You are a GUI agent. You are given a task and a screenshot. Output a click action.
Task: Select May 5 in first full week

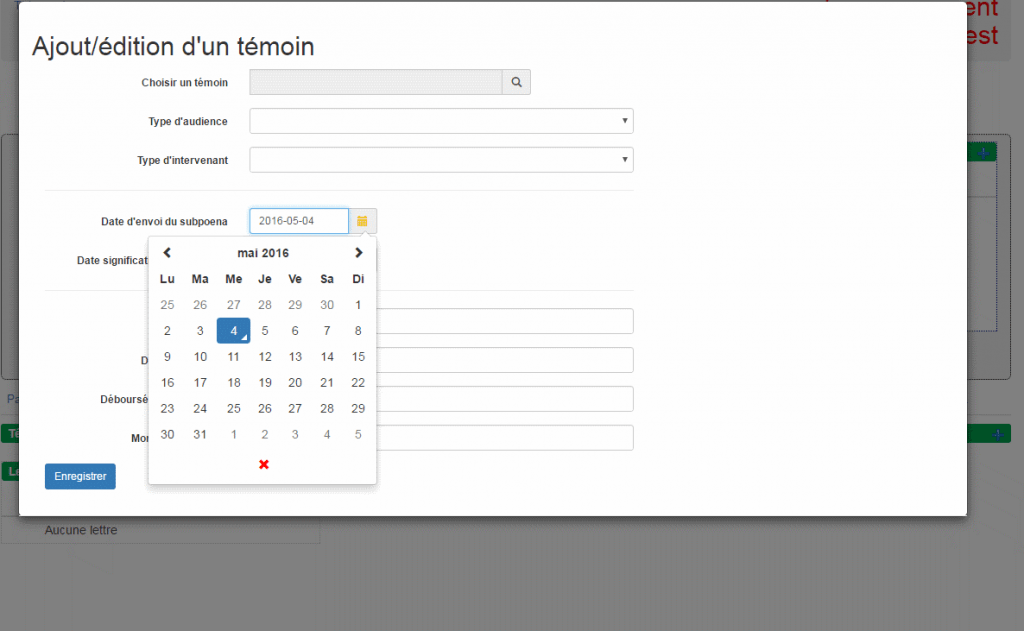pos(264,331)
